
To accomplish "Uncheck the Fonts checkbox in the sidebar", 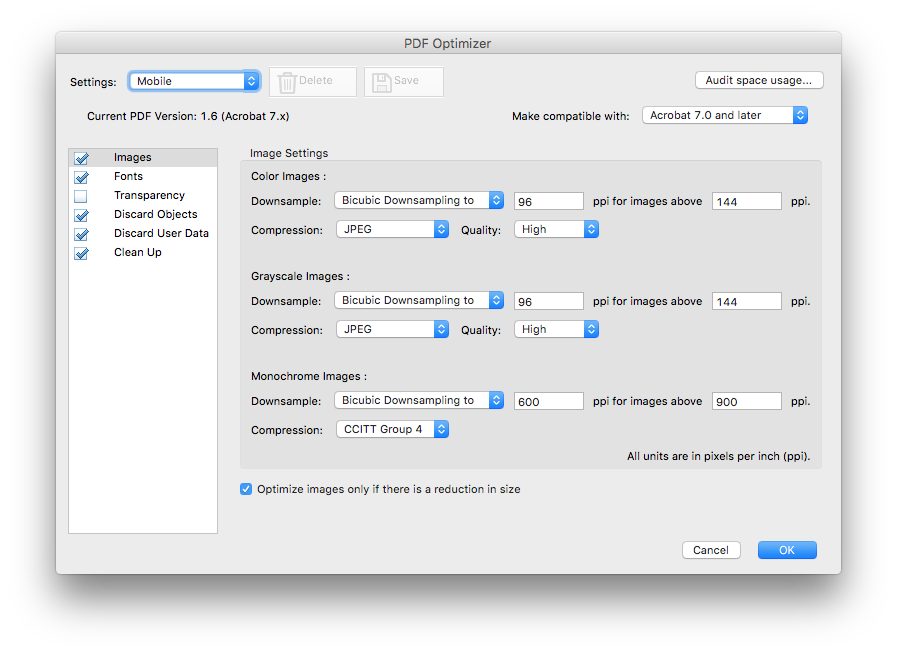I will click(x=82, y=176).
